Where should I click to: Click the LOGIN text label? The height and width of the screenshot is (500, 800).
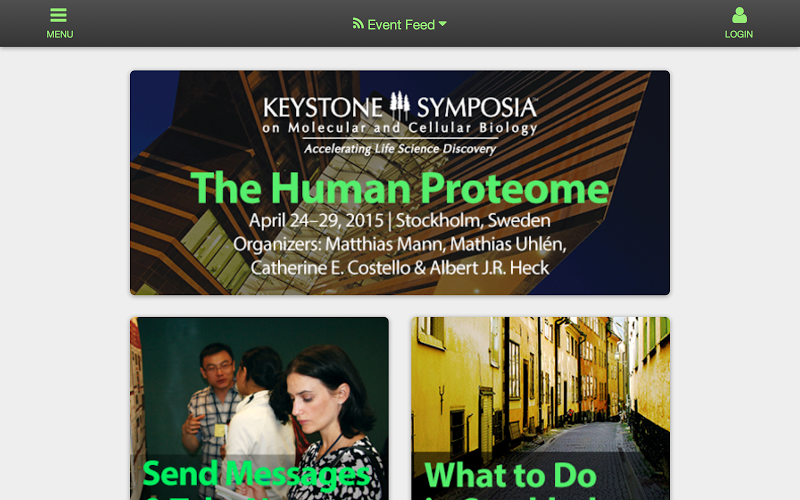[739, 35]
